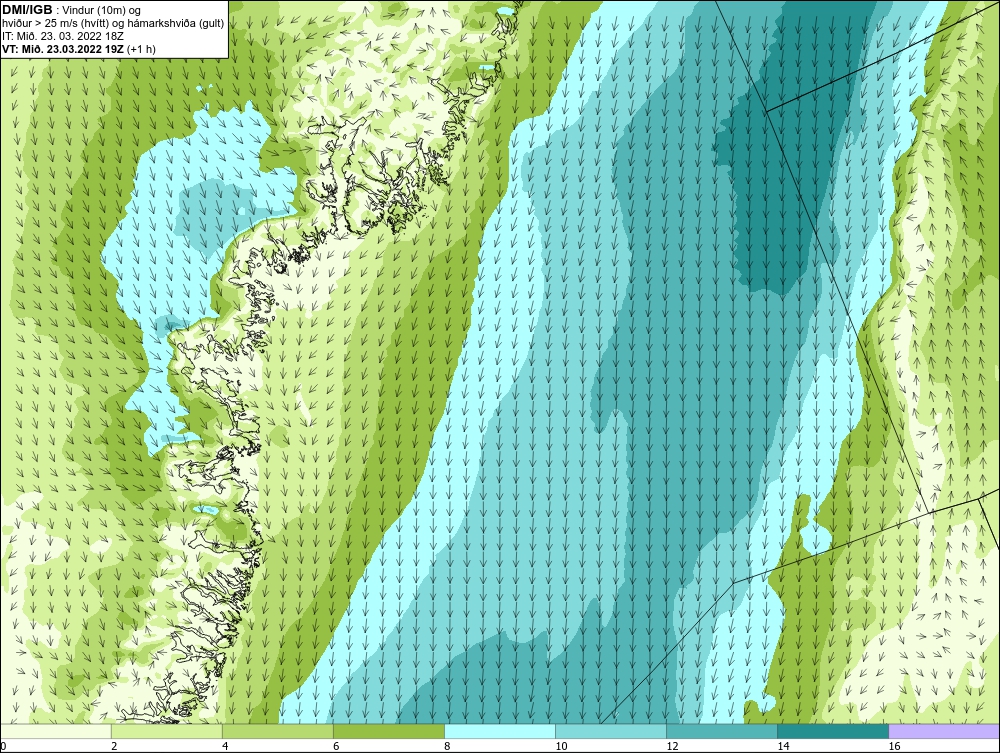Click the 12–14 m/s teal legend color
The width and height of the screenshot is (1000, 753).
[721, 731]
